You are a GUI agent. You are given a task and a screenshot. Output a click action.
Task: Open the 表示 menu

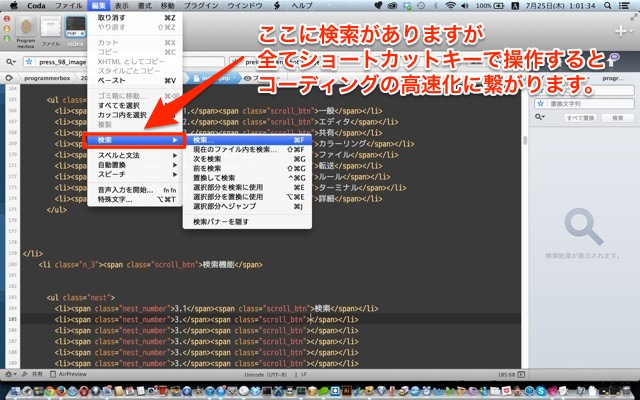(122, 6)
